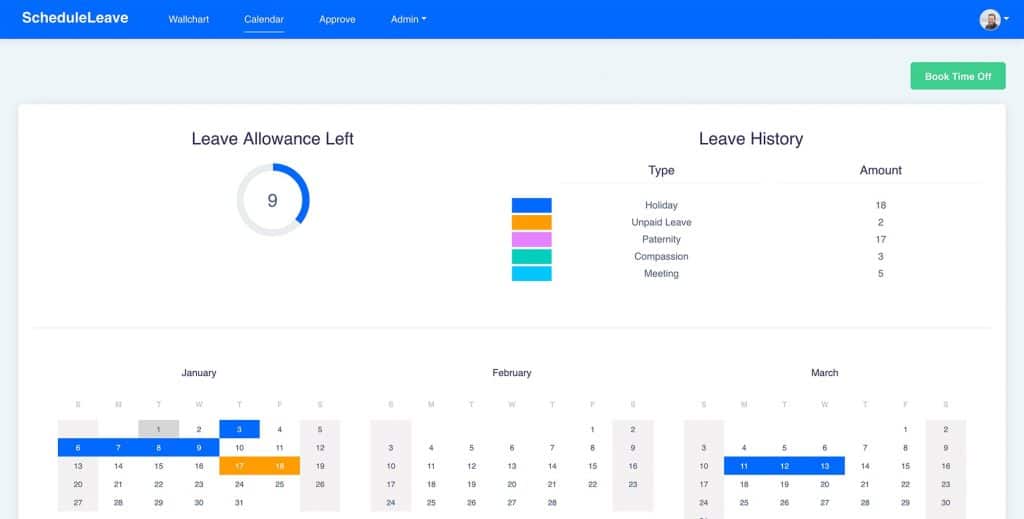This screenshot has height=519, width=1024.
Task: Select the pink Paternity color swatch
Action: 531,239
